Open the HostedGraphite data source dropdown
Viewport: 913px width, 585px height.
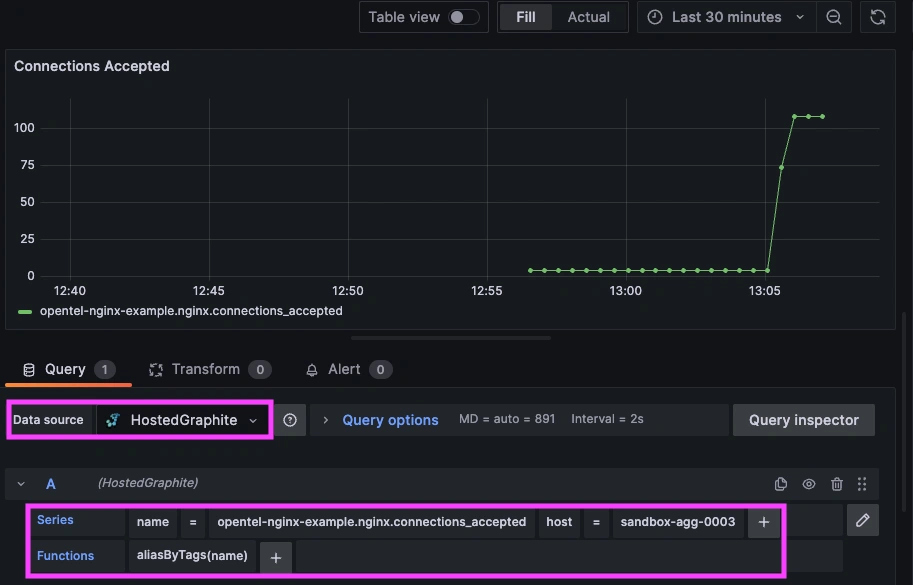coord(183,420)
